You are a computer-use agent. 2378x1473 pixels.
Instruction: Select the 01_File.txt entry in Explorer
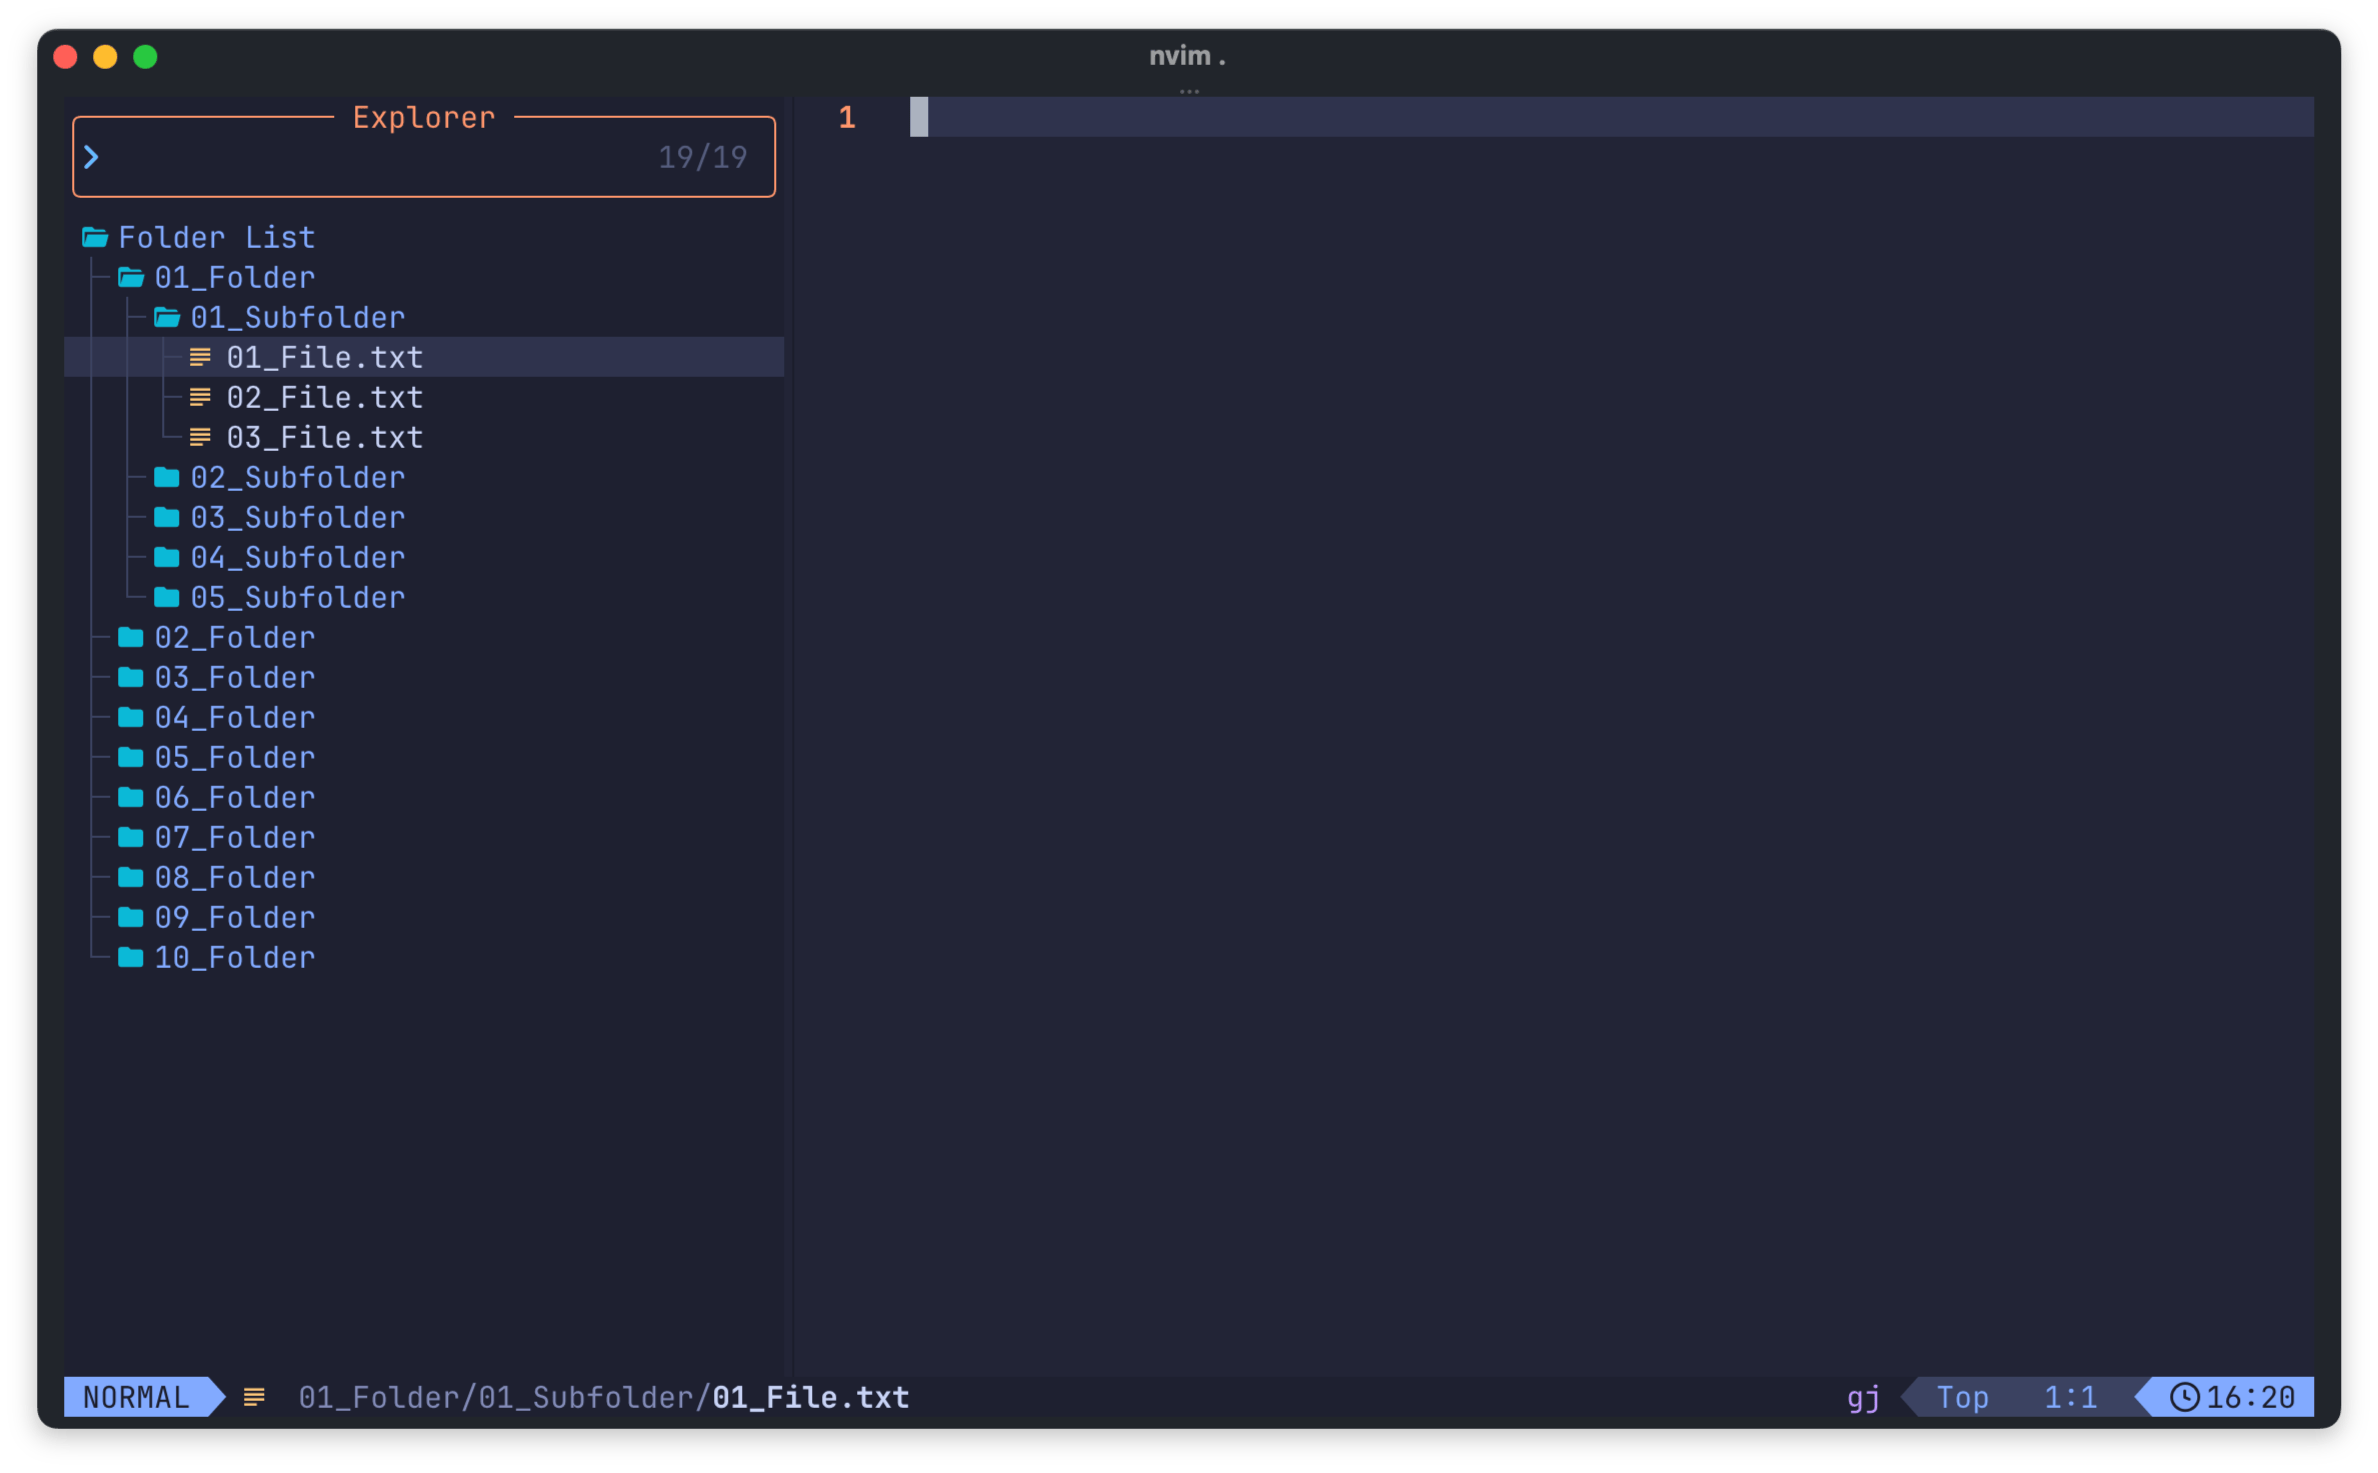[324, 357]
